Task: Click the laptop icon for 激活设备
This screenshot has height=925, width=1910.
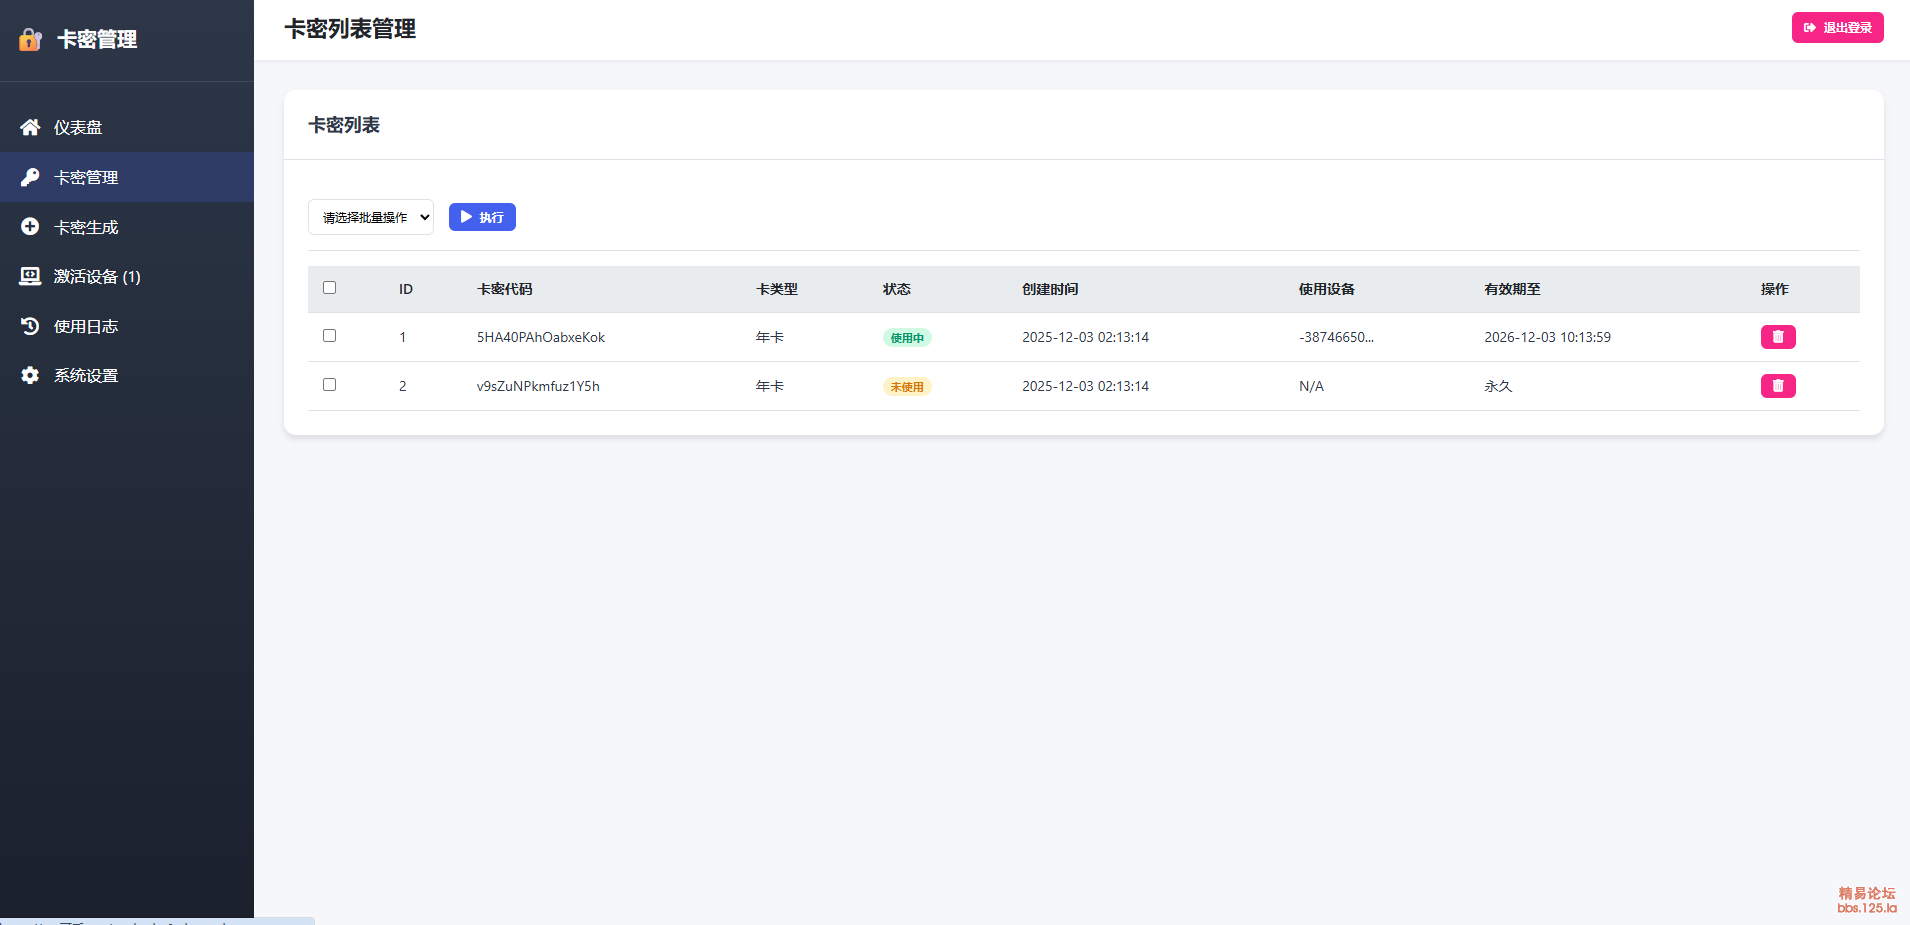Action: tap(30, 276)
